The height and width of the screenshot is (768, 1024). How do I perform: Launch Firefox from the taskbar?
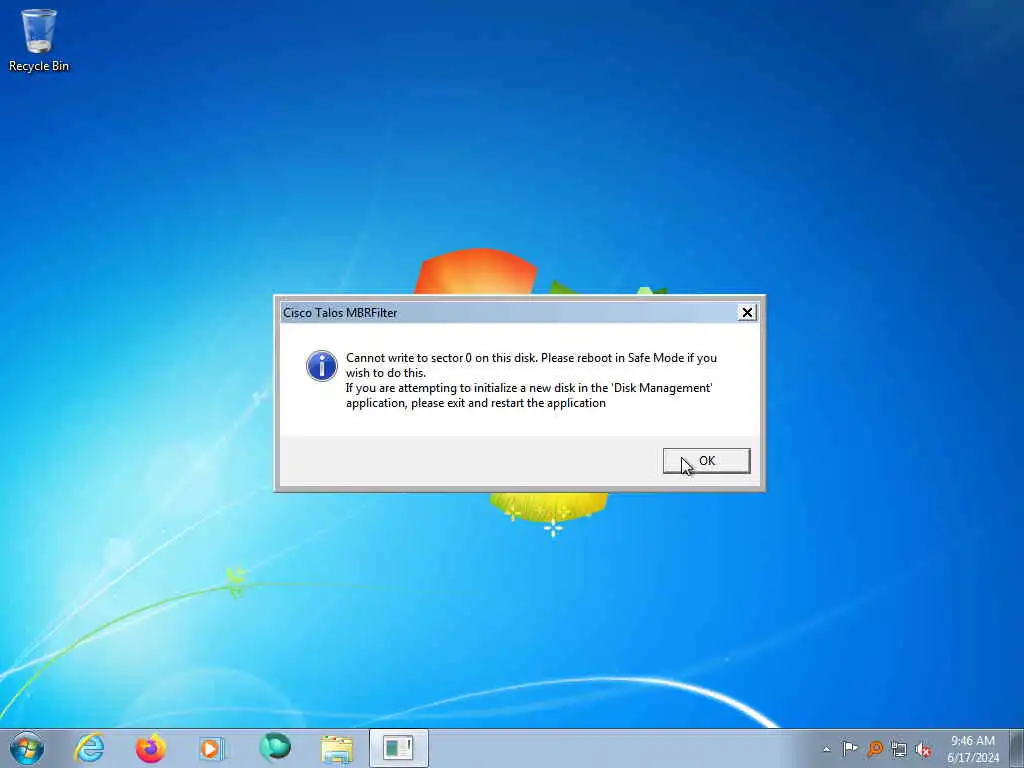coord(150,748)
